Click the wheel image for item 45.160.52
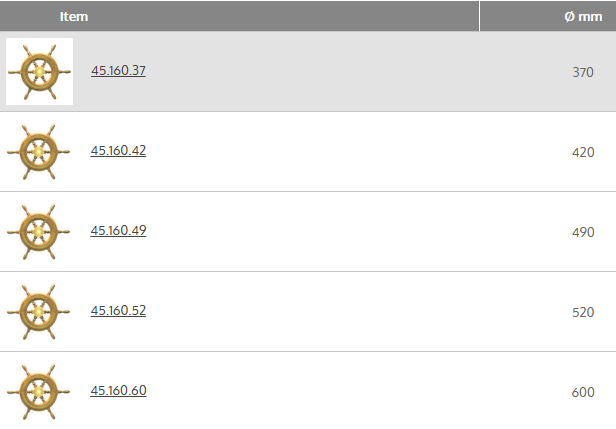This screenshot has height=429, width=616. [x=39, y=312]
